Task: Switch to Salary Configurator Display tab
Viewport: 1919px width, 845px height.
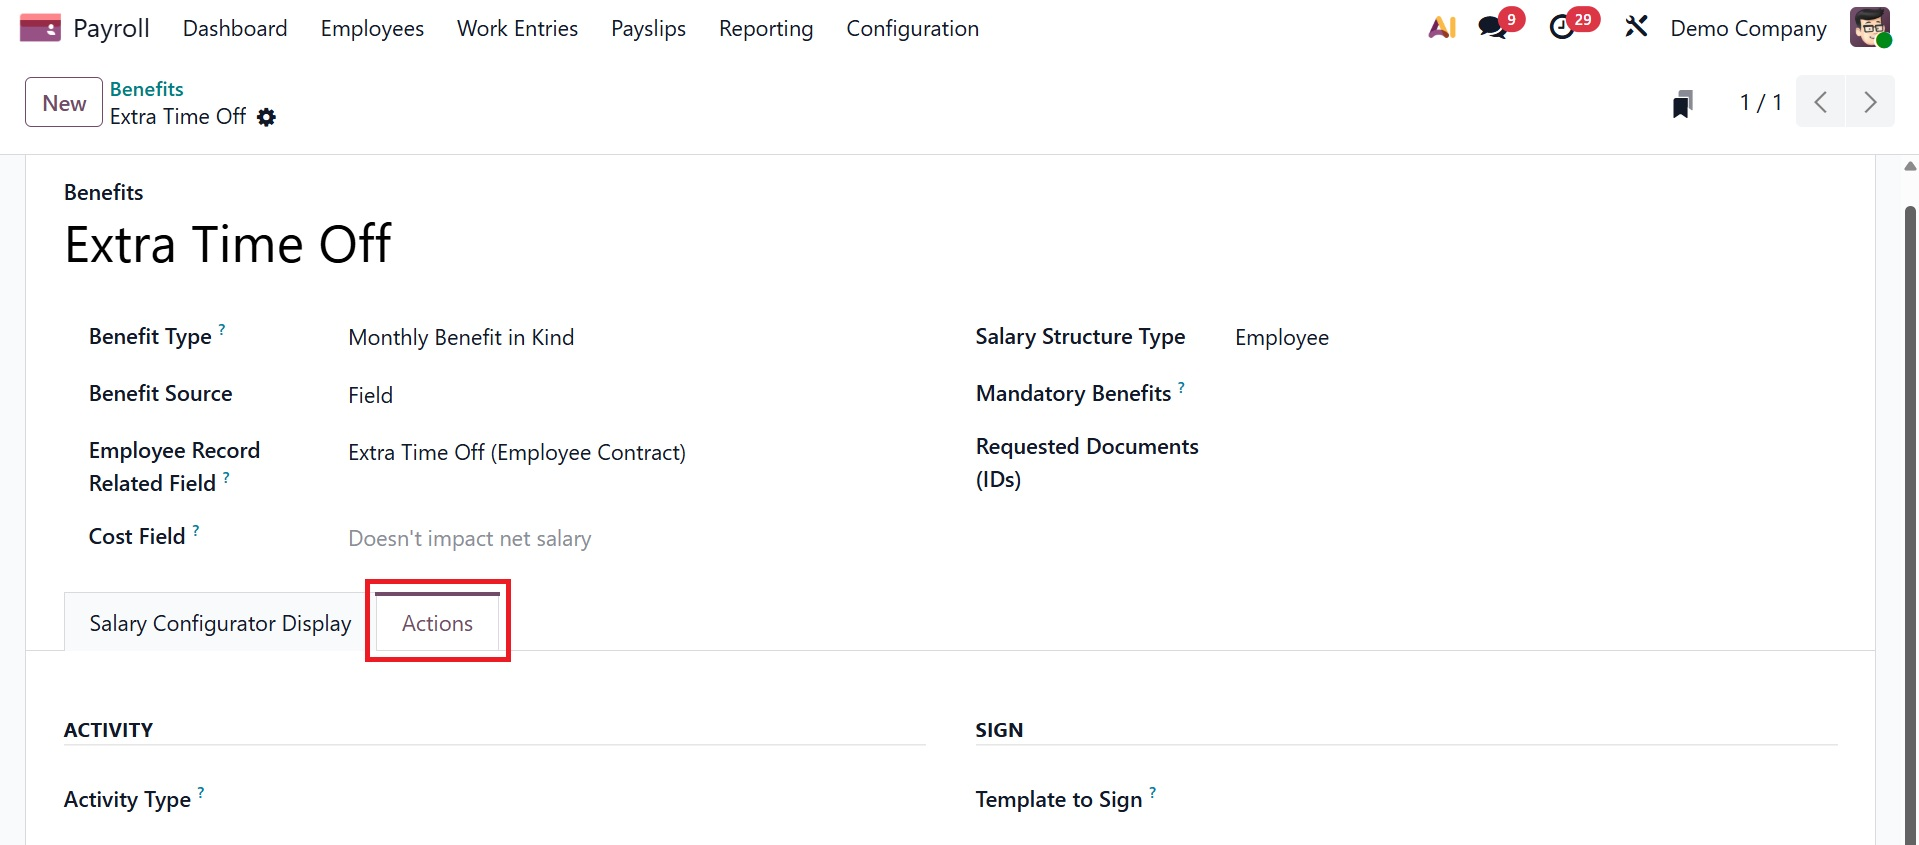Action: pos(220,624)
